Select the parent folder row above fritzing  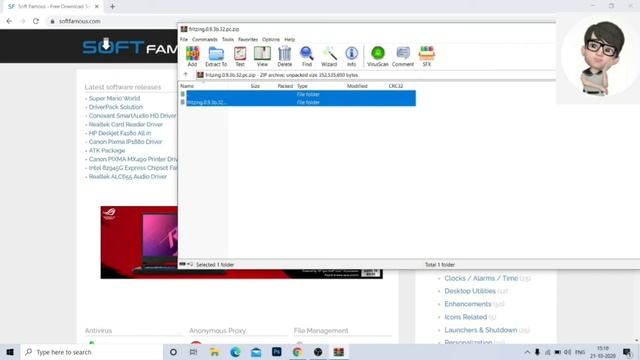[298, 94]
